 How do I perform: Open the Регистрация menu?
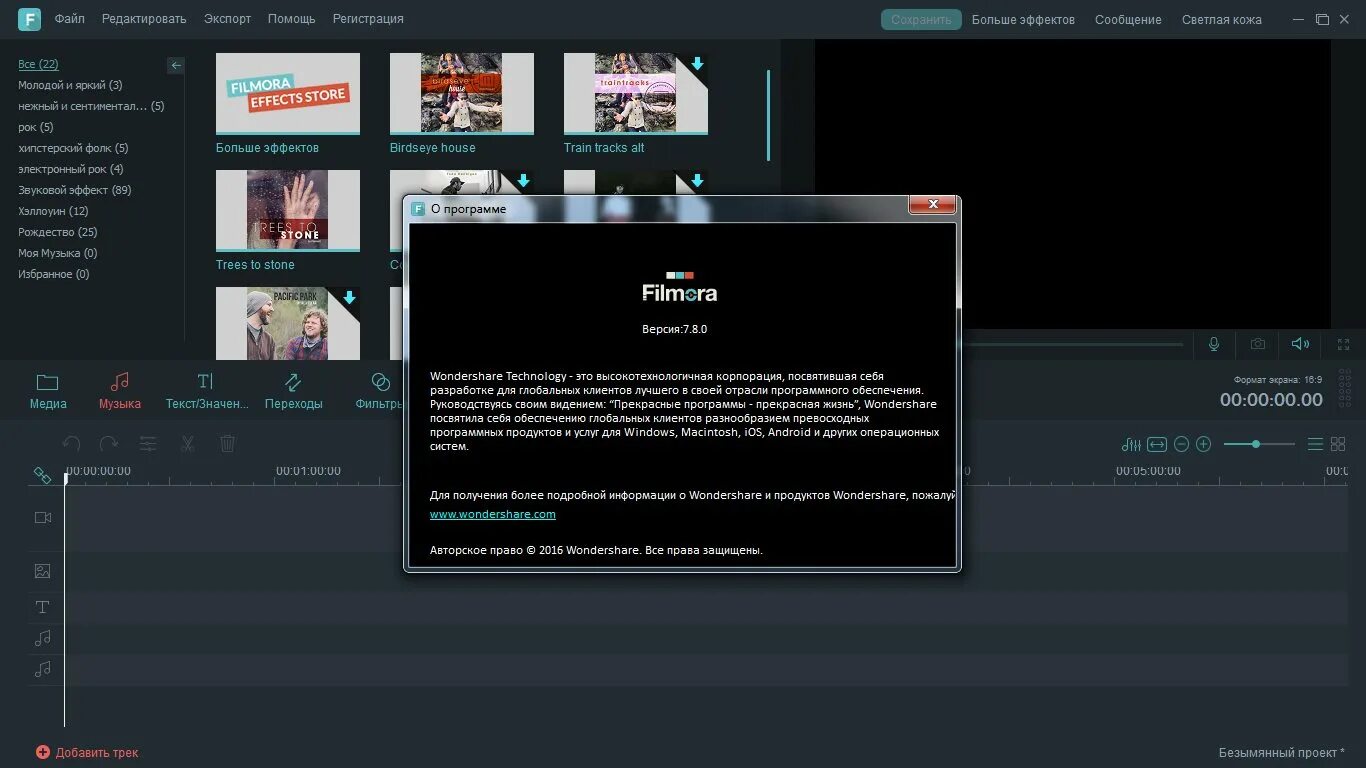(368, 19)
